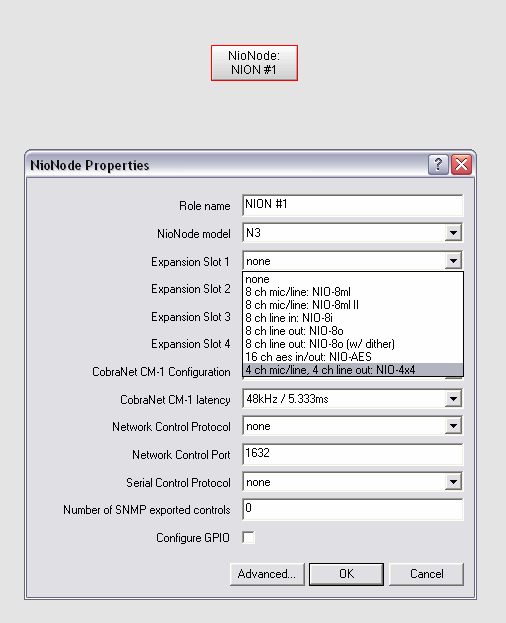This screenshot has height=623, width=506.
Task: Click the Advanced... button
Action: coord(267,574)
